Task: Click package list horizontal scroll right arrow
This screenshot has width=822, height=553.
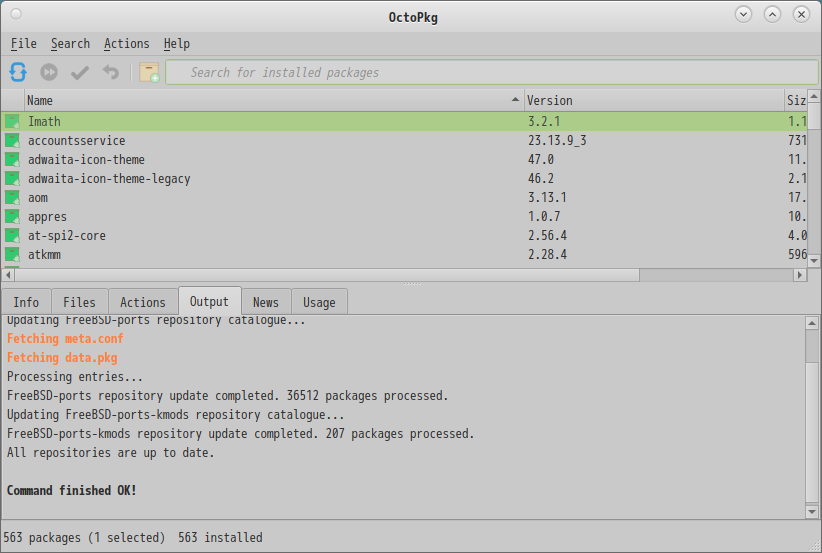Action: pyautogui.click(x=799, y=275)
